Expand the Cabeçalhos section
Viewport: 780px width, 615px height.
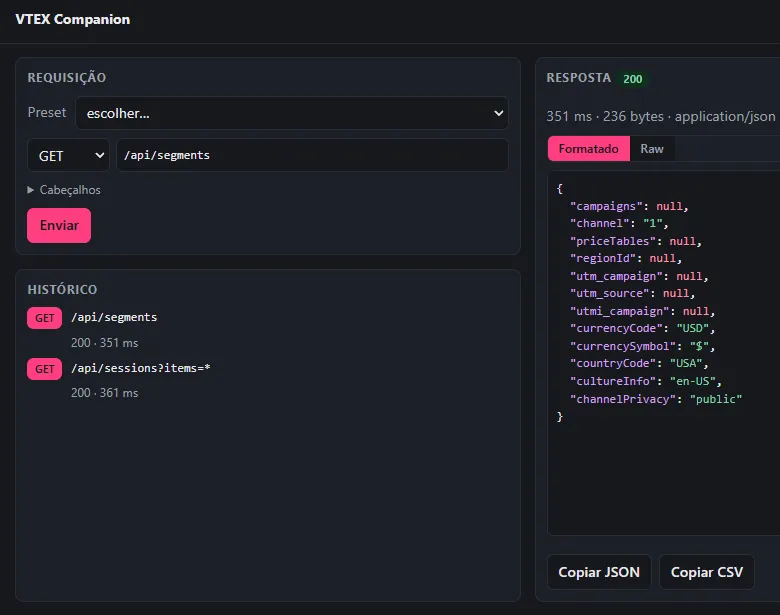click(x=64, y=190)
